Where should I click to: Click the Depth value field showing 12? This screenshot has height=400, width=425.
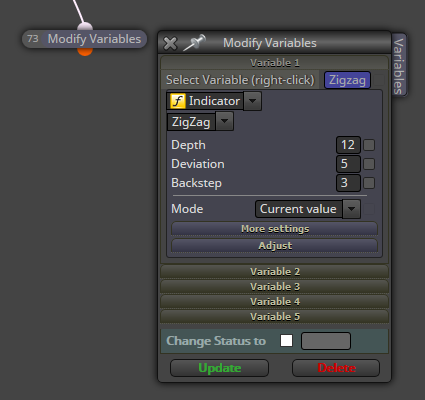click(x=348, y=145)
